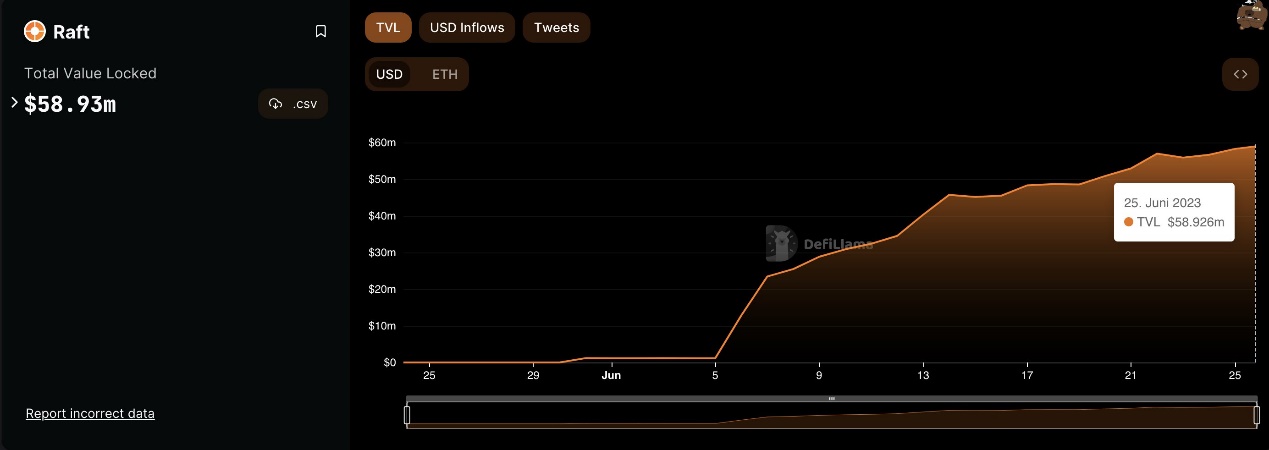Expand the Total Value Locked breakdown chevron
The width and height of the screenshot is (1269, 450).
point(14,102)
